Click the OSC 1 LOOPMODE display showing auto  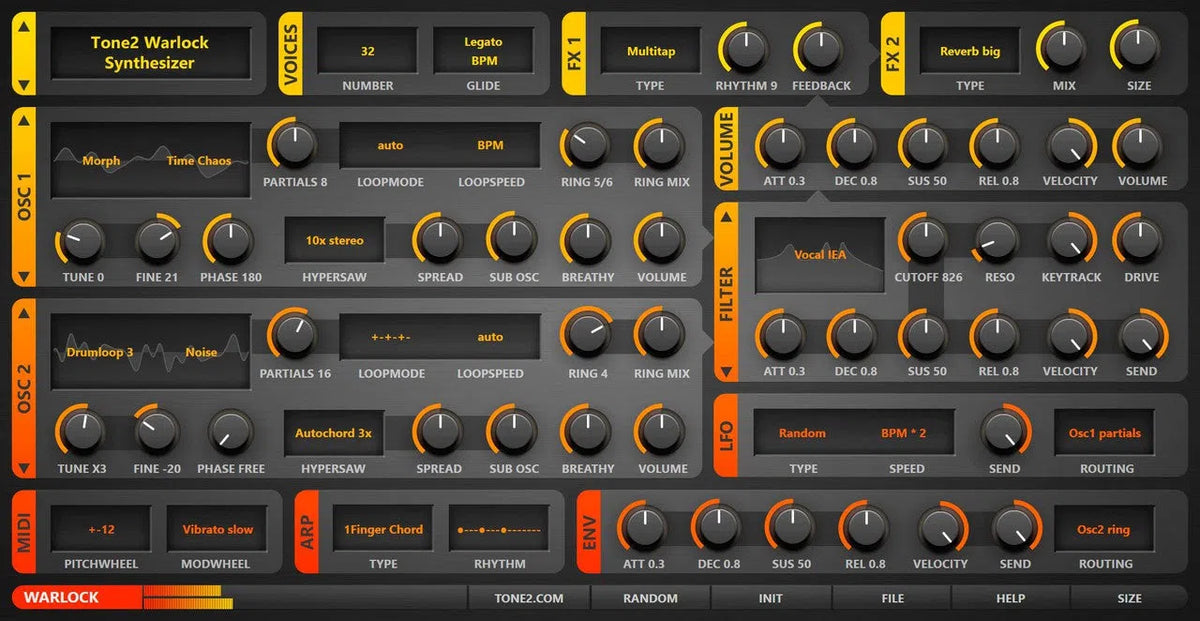coord(388,146)
